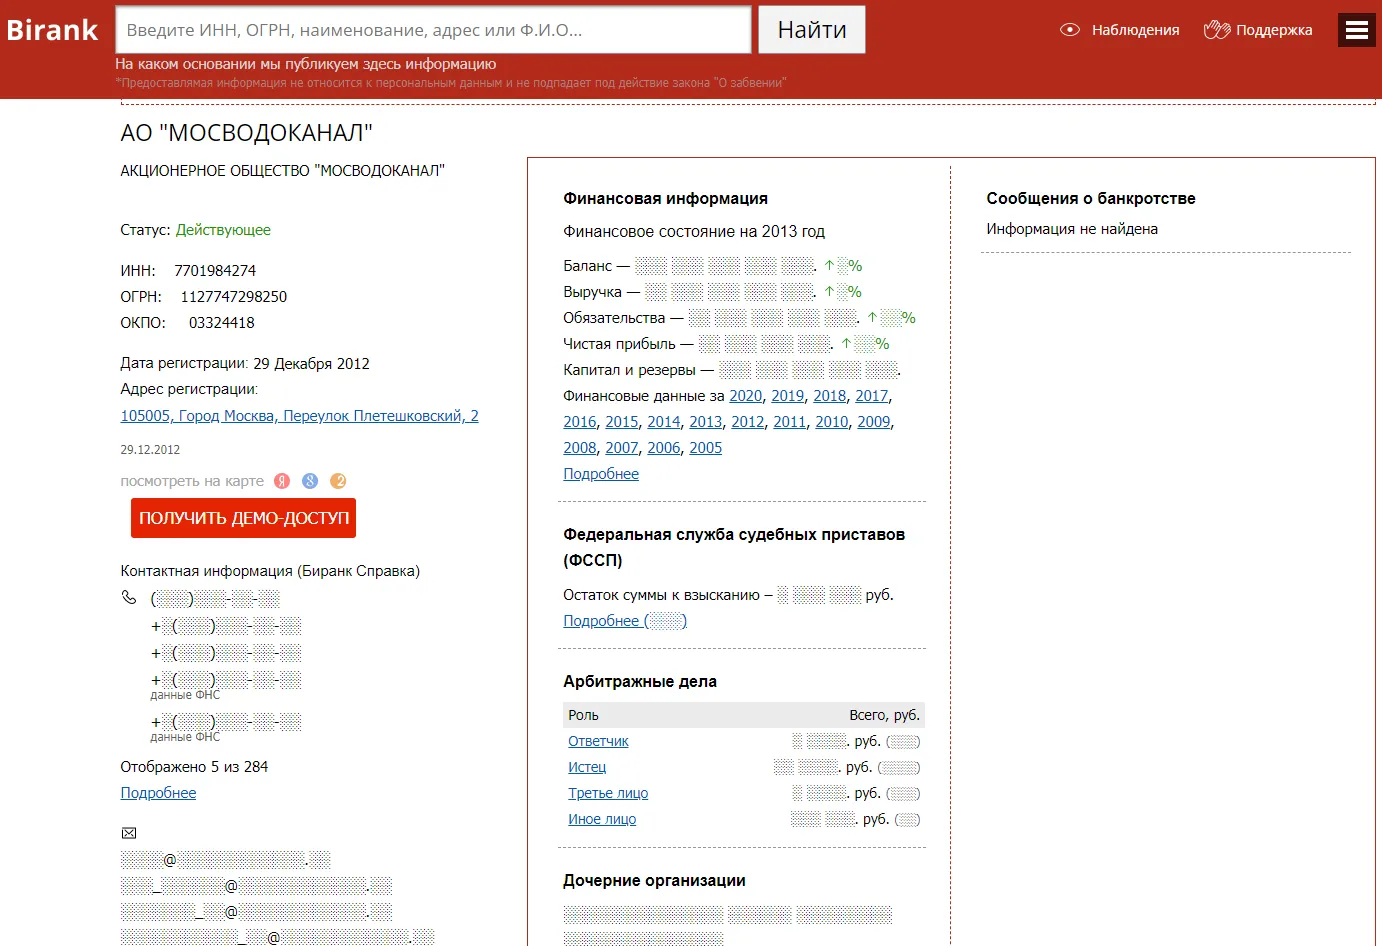Open financial data for 2017
This screenshot has width=1382, height=946.
[x=871, y=396]
